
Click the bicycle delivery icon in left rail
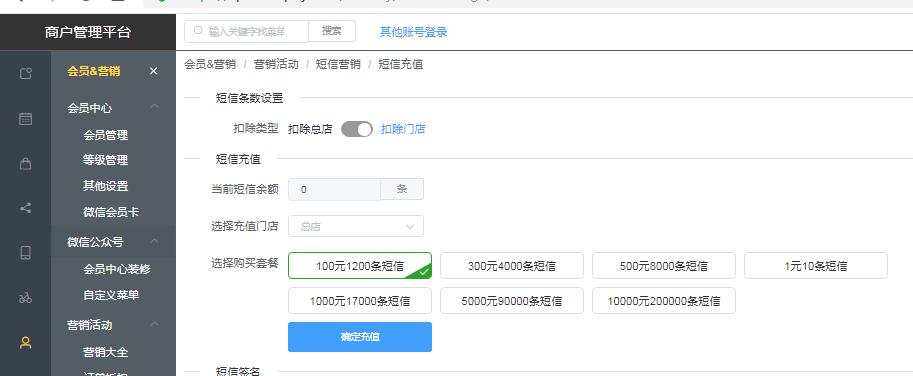26,298
